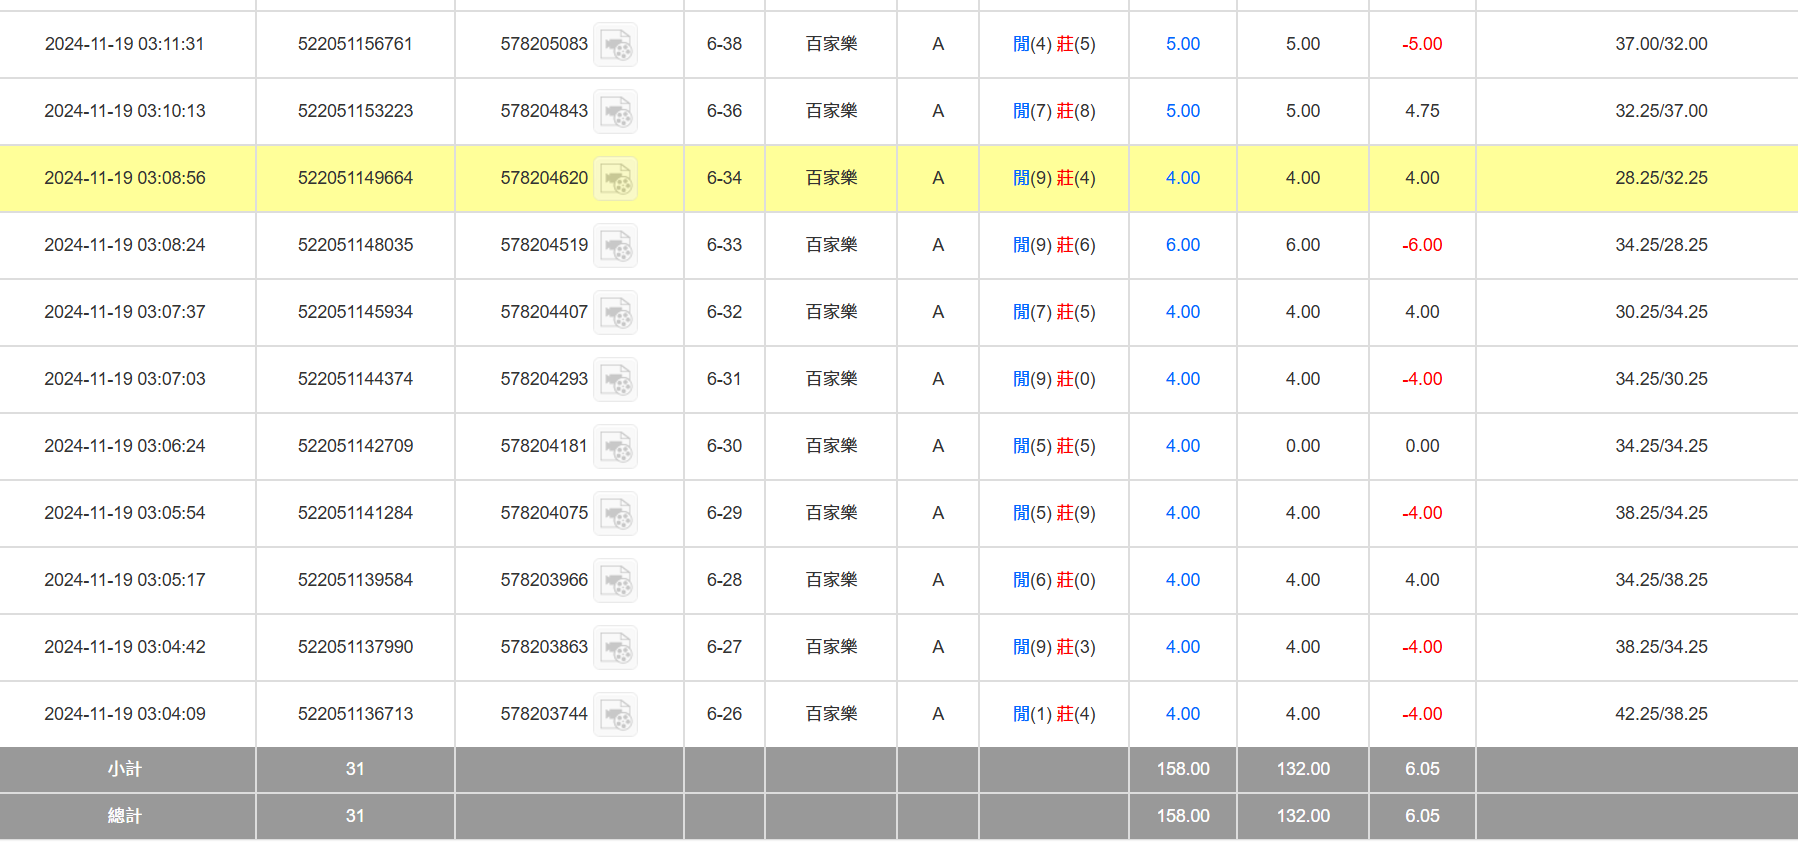Screen dimensions: 1798x846
Task: Click replay icon beside round 578204843
Action: click(x=615, y=112)
